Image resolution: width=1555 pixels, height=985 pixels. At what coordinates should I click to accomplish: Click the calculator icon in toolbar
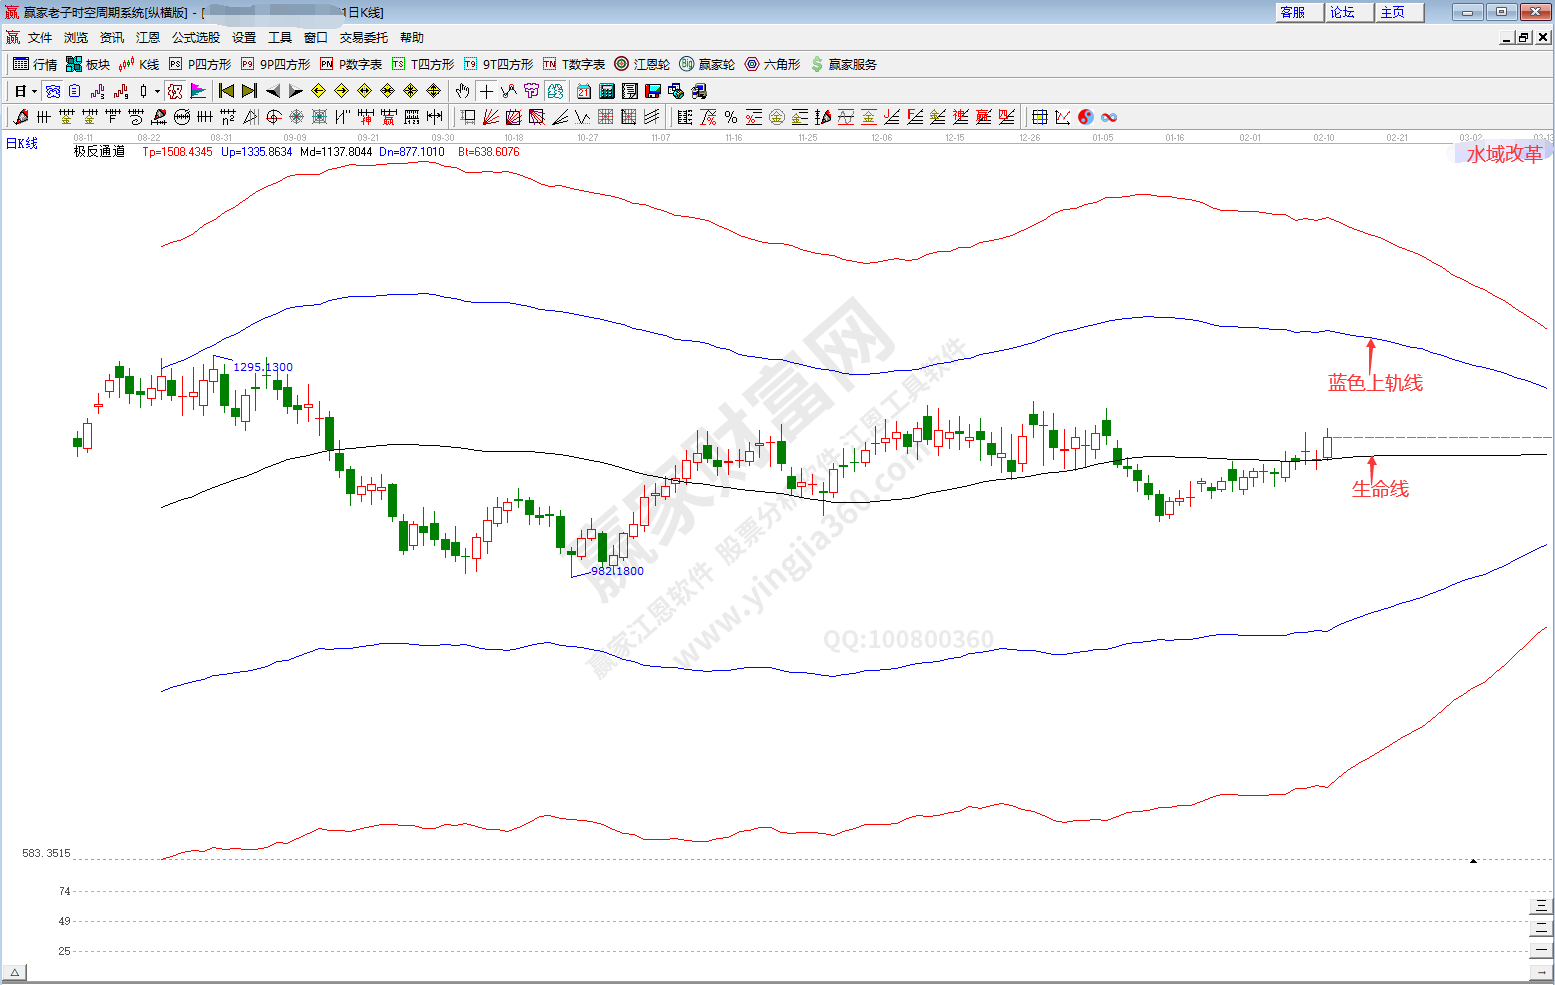coord(607,91)
